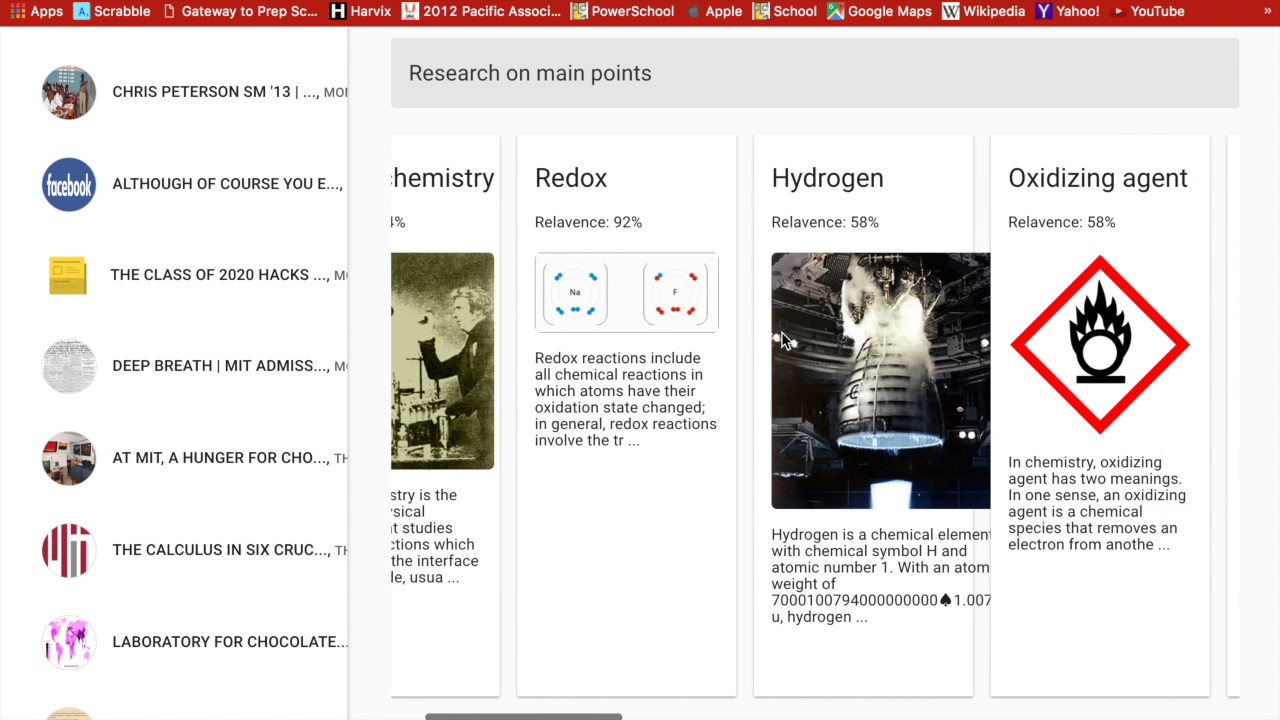Open Gateway to Prep Sc... bookmark
The height and width of the screenshot is (720, 1280).
pos(240,11)
